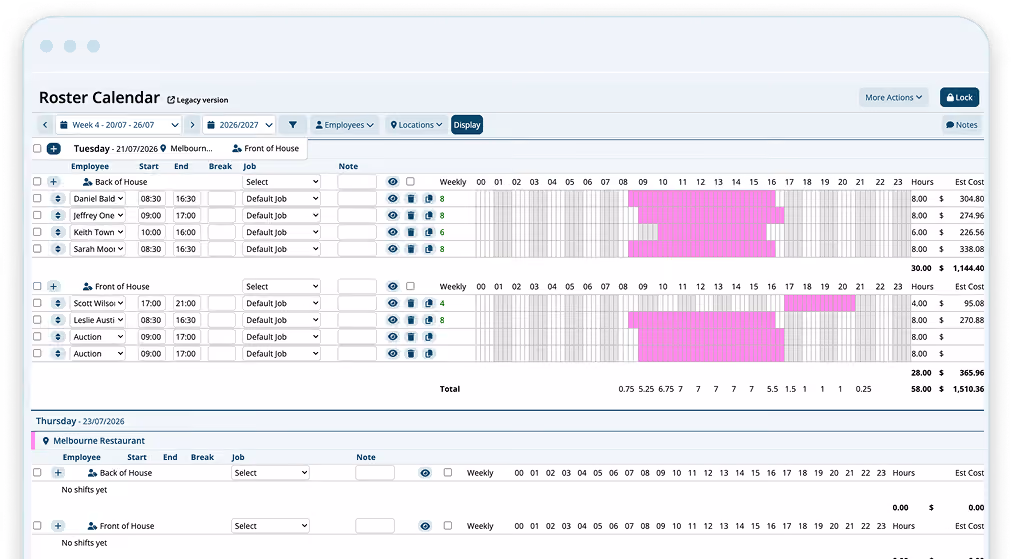1013x559 pixels.
Task: Delete Jeffrey One's shift with trash icon
Action: tap(410, 215)
